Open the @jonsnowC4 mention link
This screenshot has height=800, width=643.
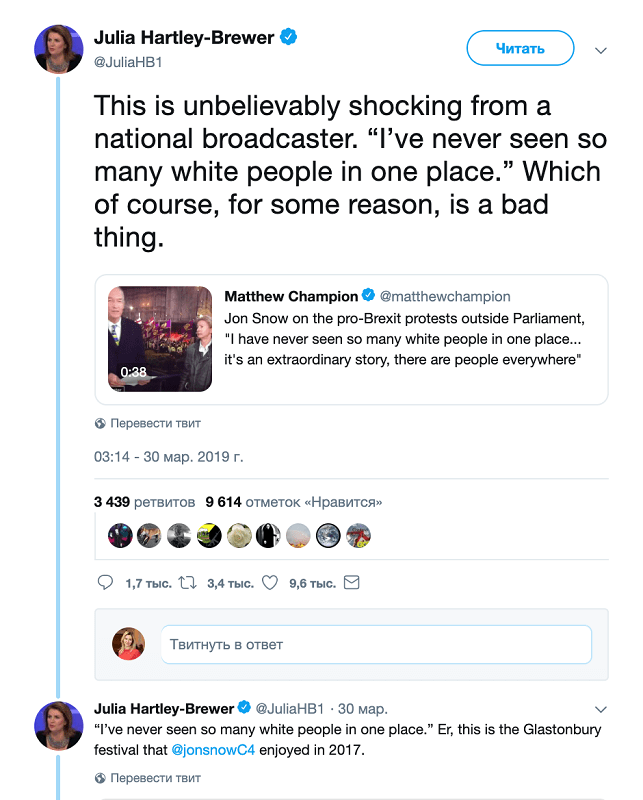(x=213, y=750)
